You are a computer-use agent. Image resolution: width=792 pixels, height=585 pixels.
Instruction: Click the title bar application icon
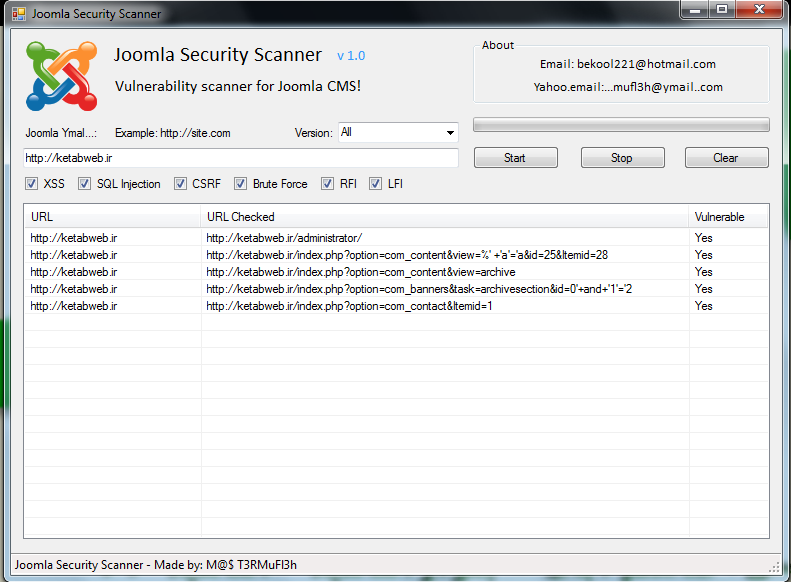coord(19,14)
